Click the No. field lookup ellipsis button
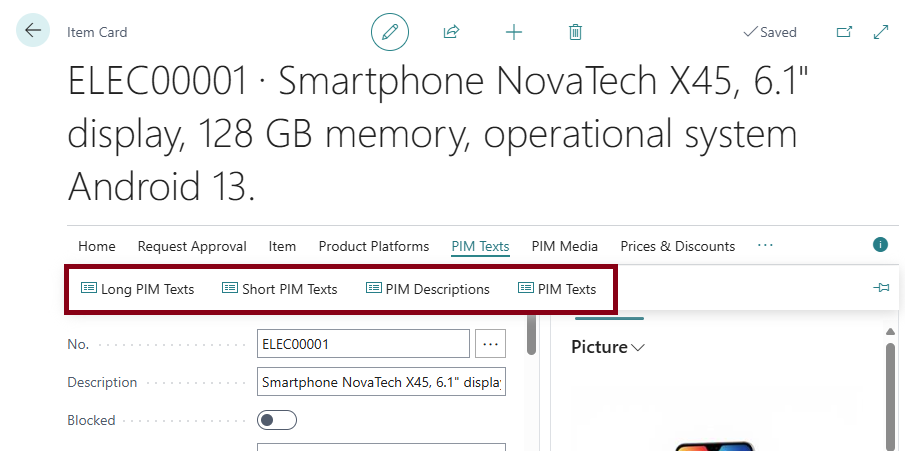Screen dimensions: 905x451 490,344
